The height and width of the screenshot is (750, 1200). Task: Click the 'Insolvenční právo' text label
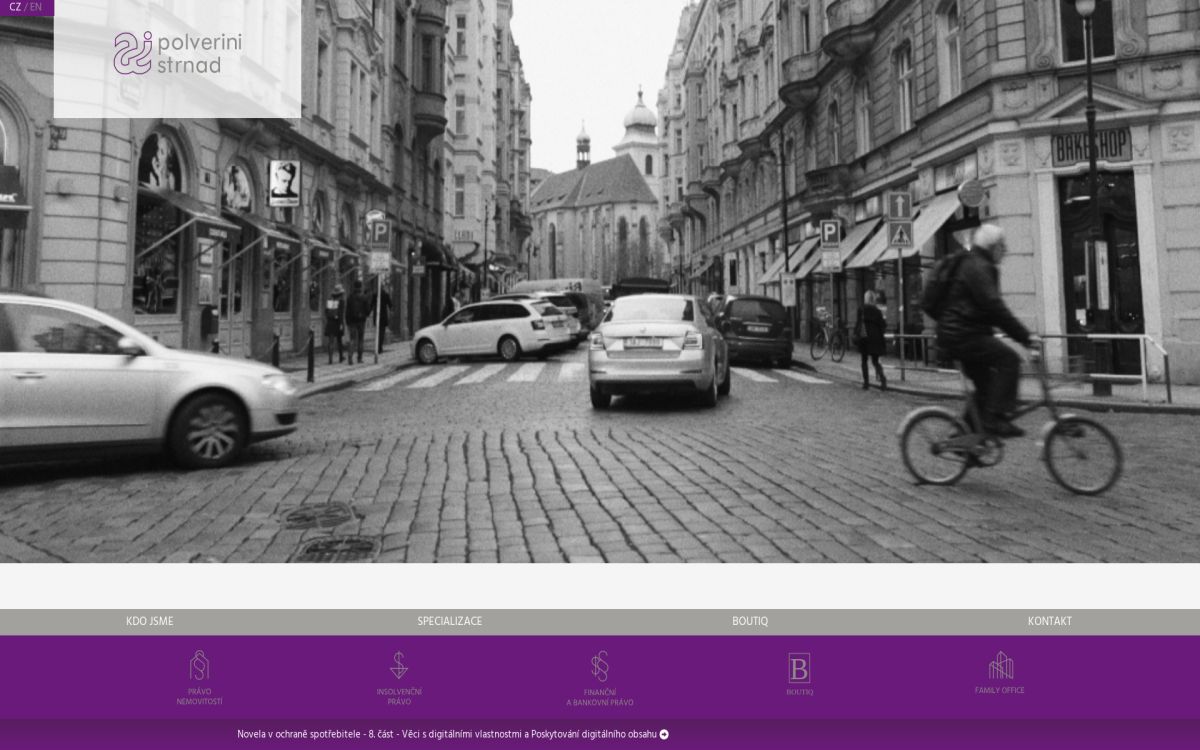(399, 697)
